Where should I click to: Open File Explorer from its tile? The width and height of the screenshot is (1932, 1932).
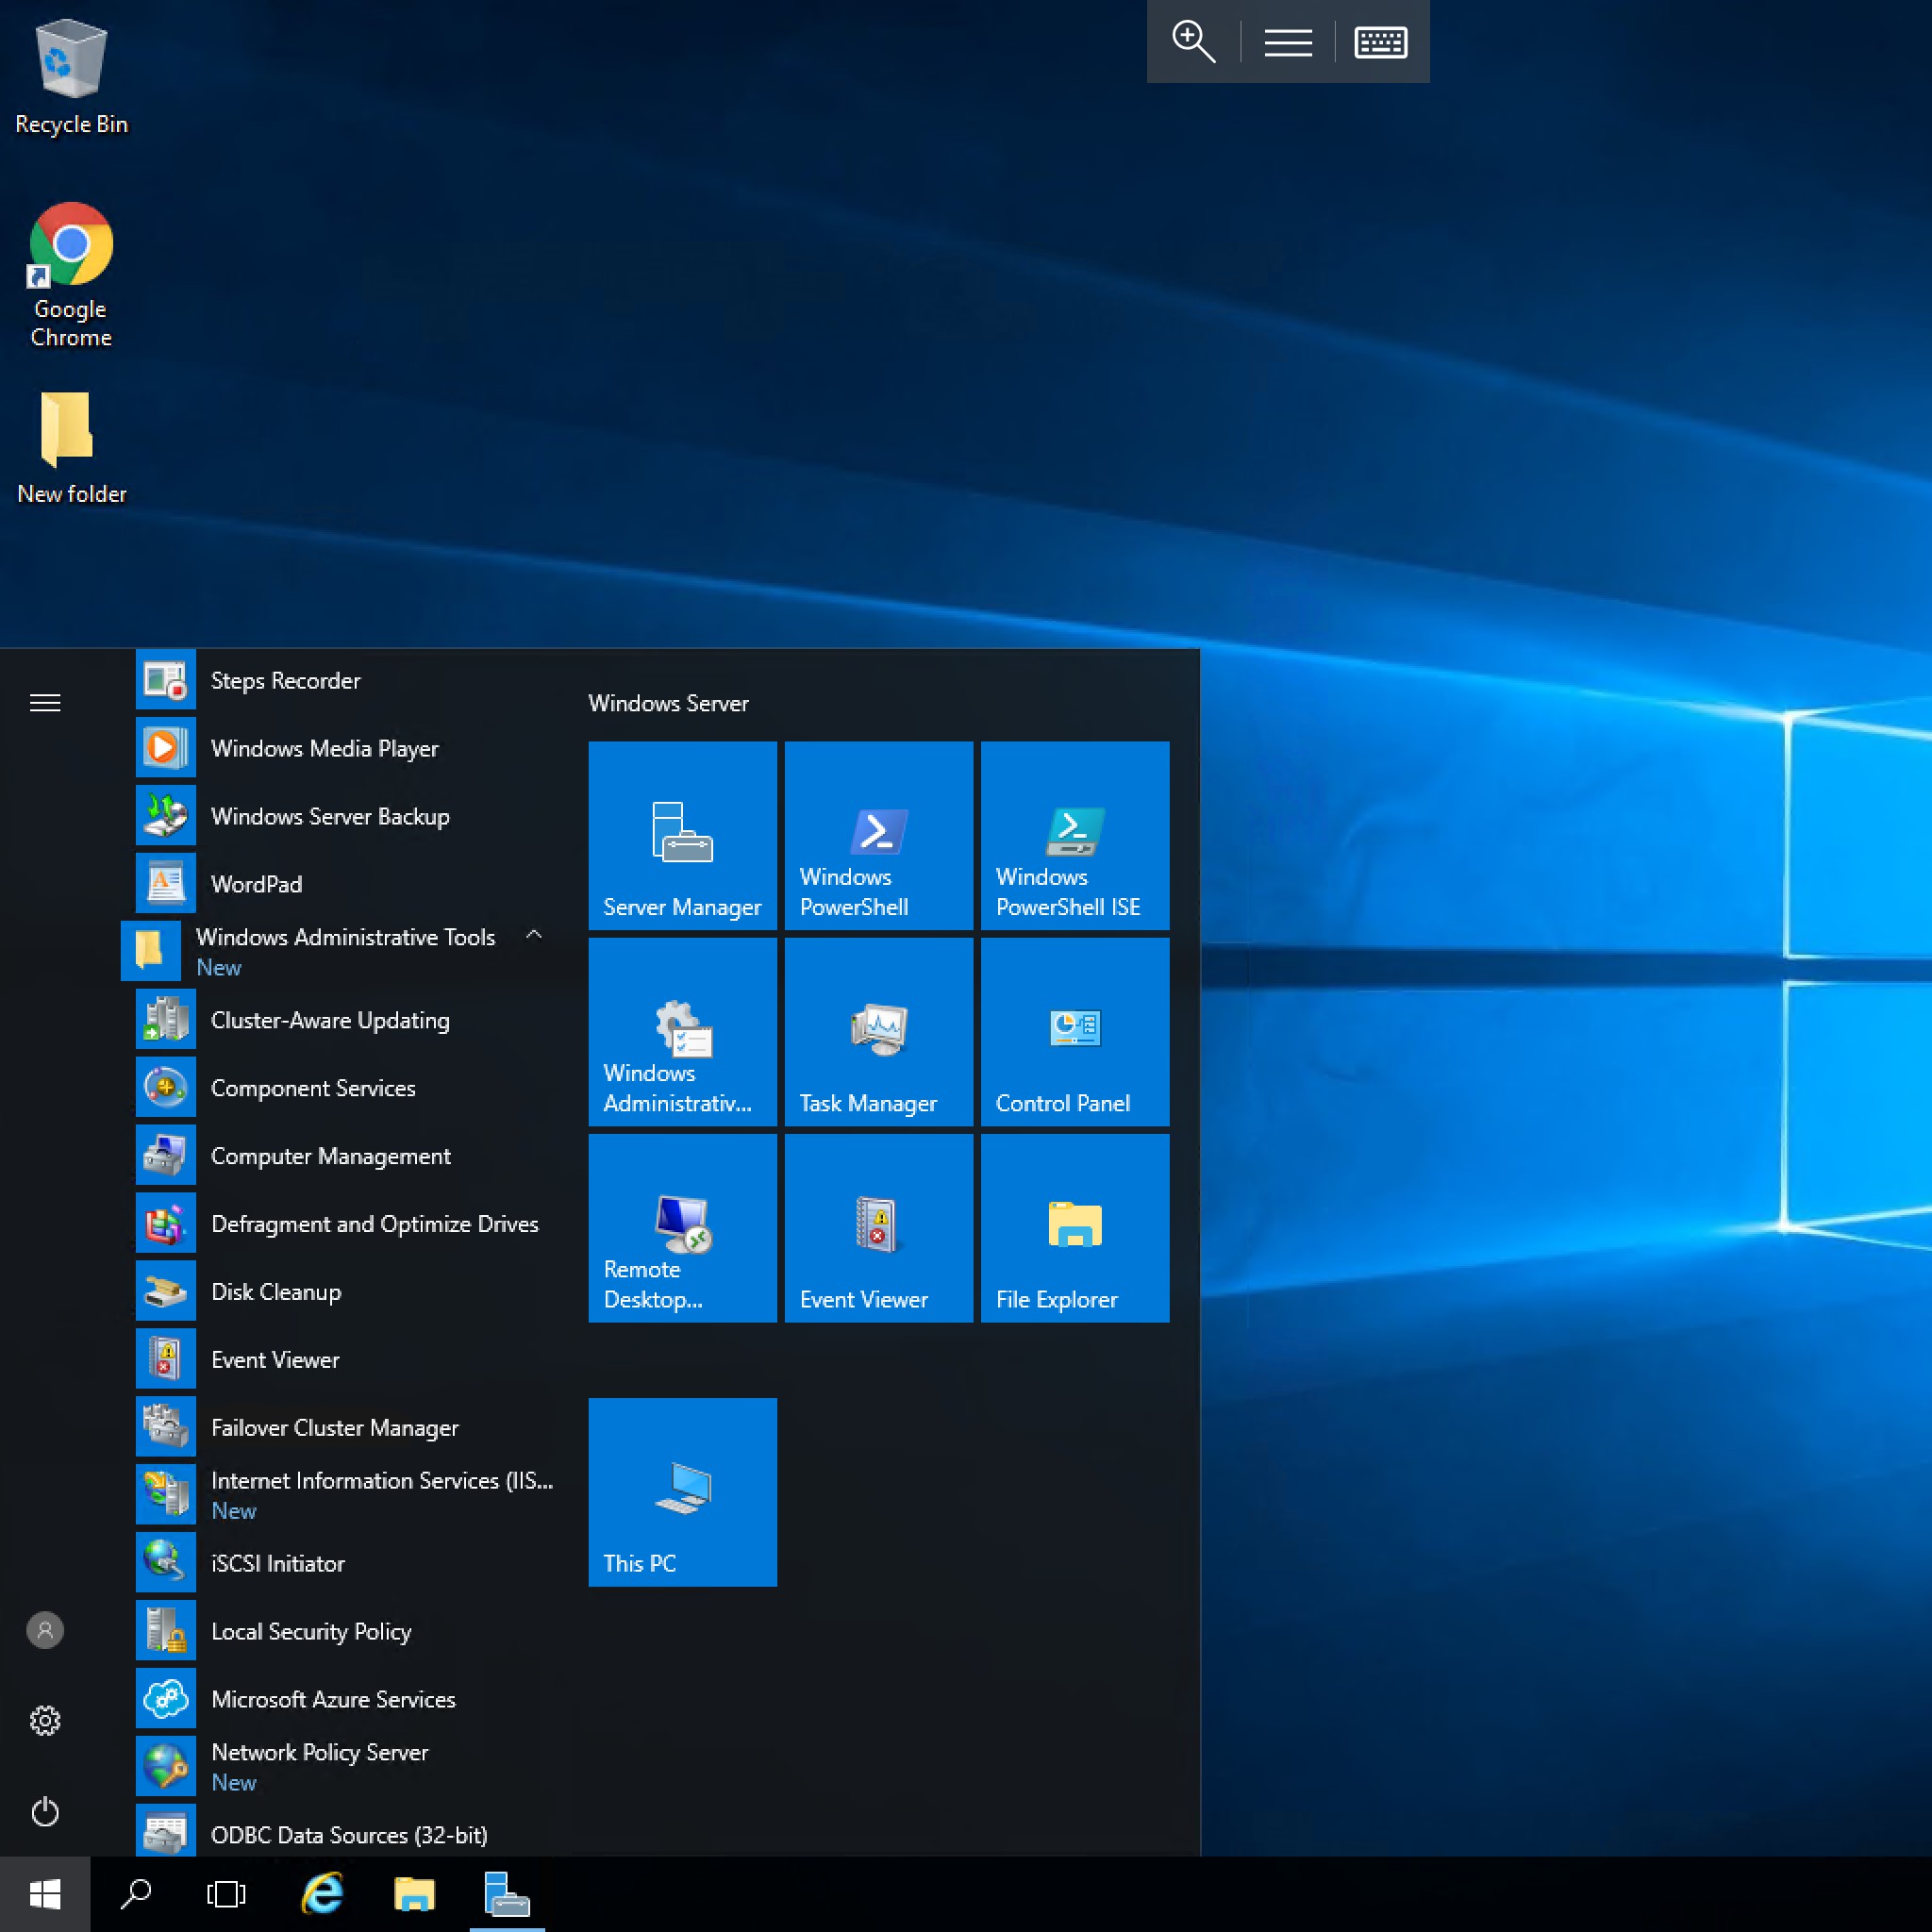[1074, 1228]
